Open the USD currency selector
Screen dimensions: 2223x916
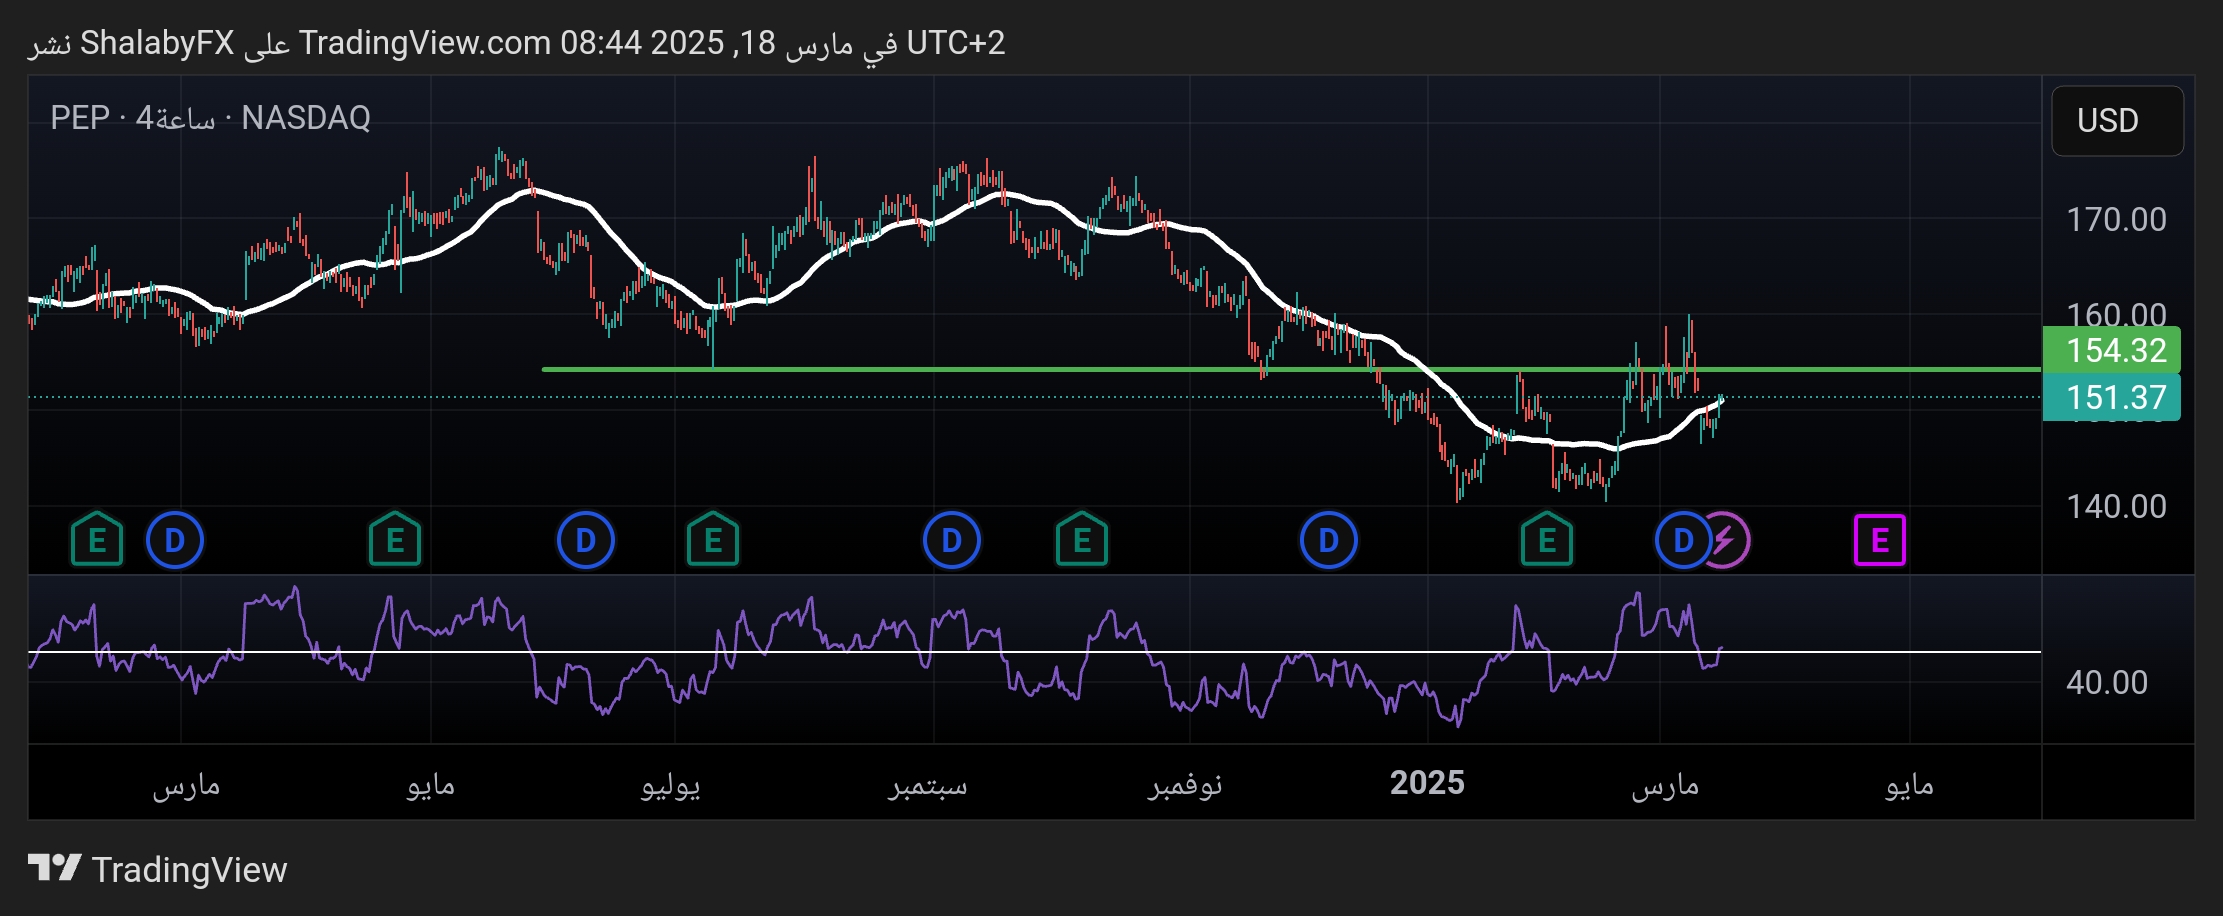(2117, 121)
